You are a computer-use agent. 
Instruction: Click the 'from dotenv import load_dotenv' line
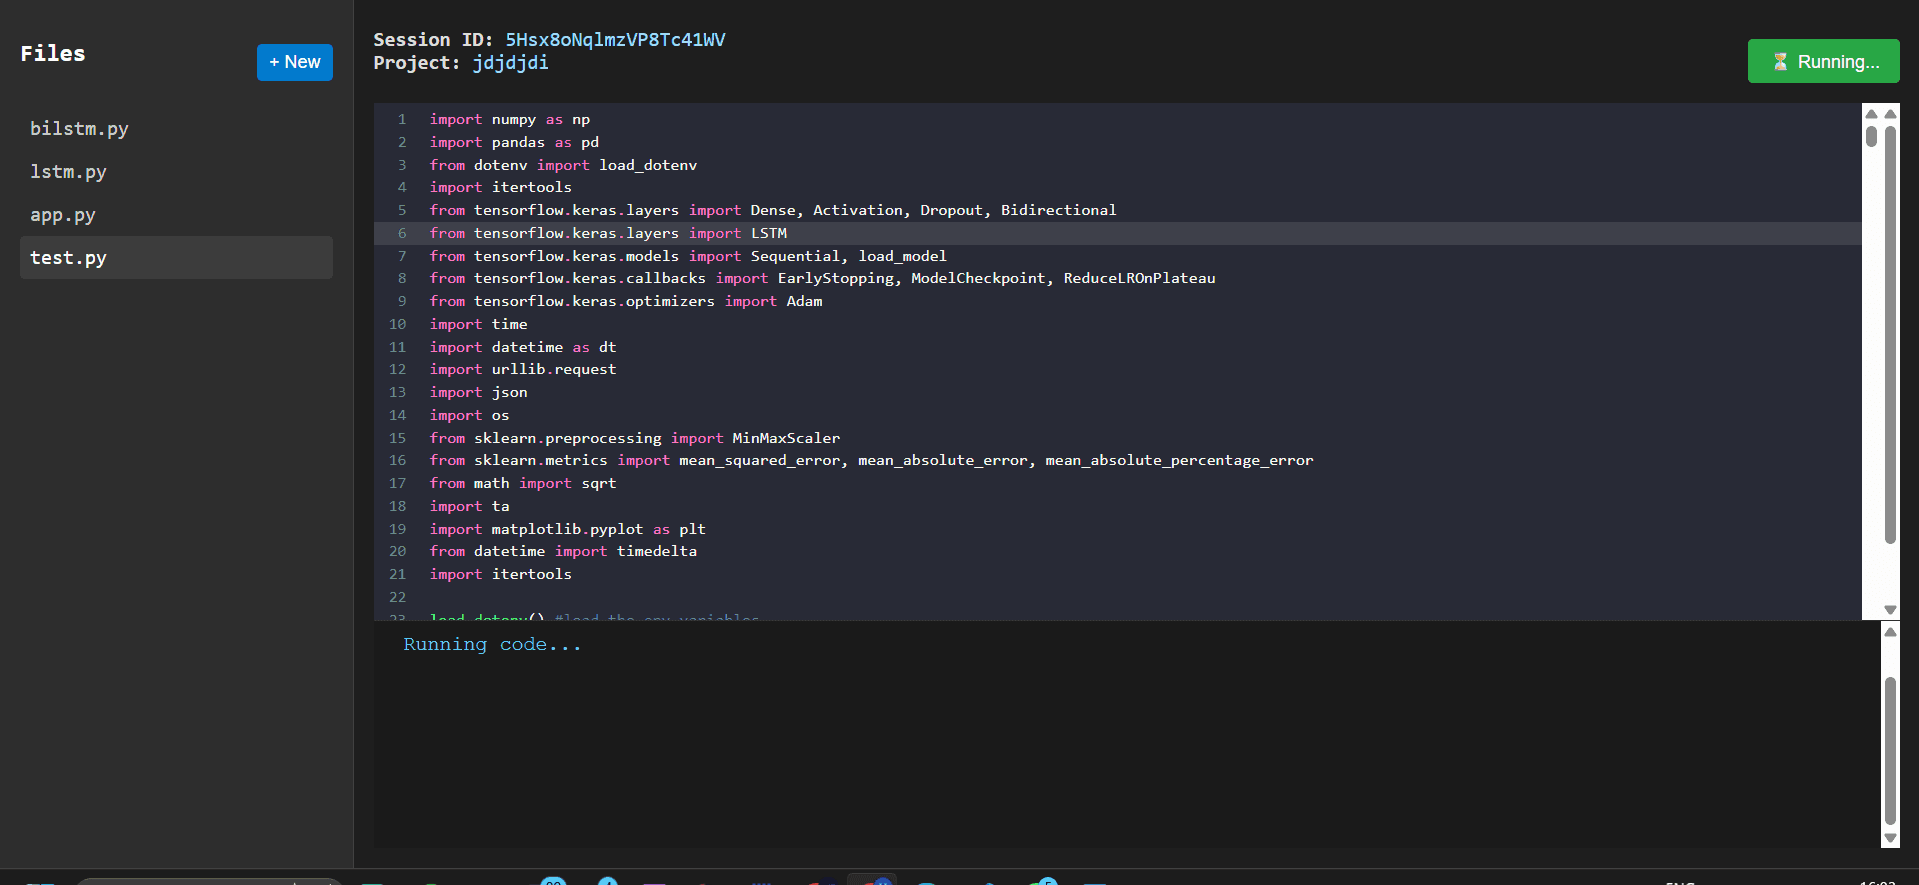563,165
